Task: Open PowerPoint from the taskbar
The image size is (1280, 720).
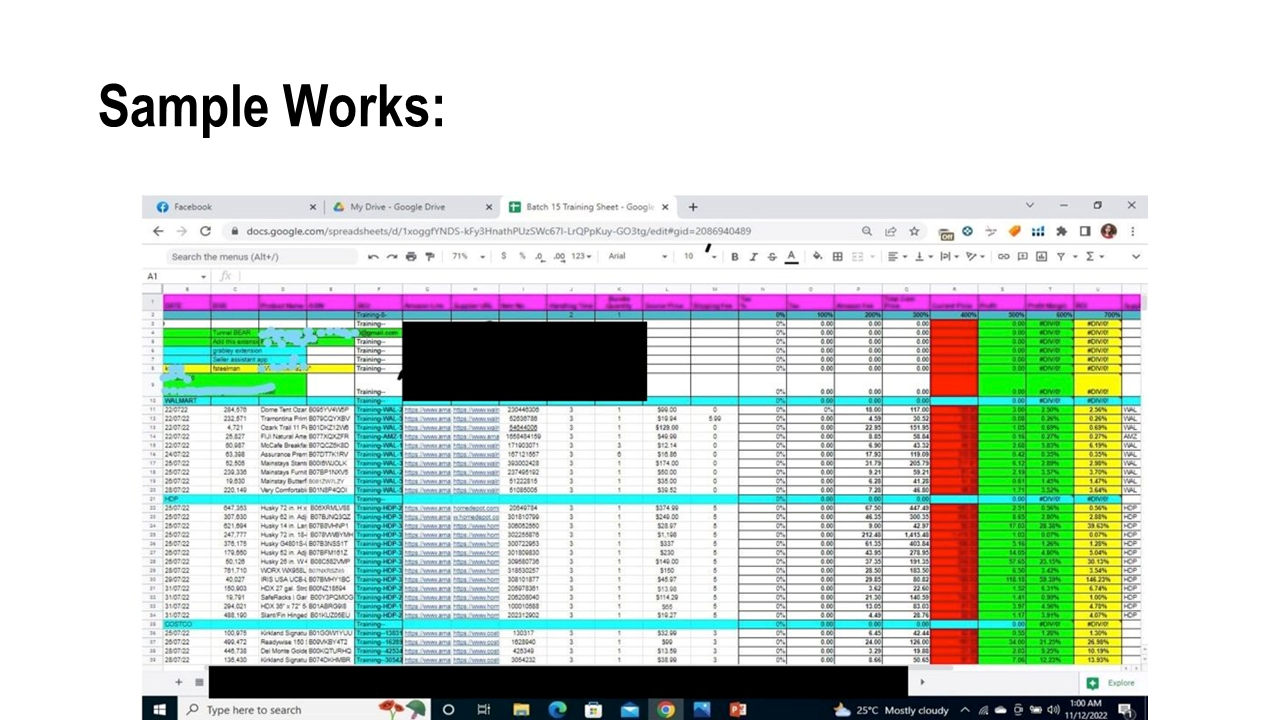Action: coord(738,710)
